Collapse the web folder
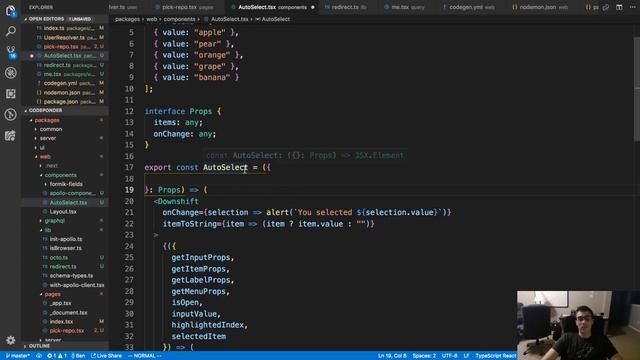The height and width of the screenshot is (360, 640). [45, 157]
